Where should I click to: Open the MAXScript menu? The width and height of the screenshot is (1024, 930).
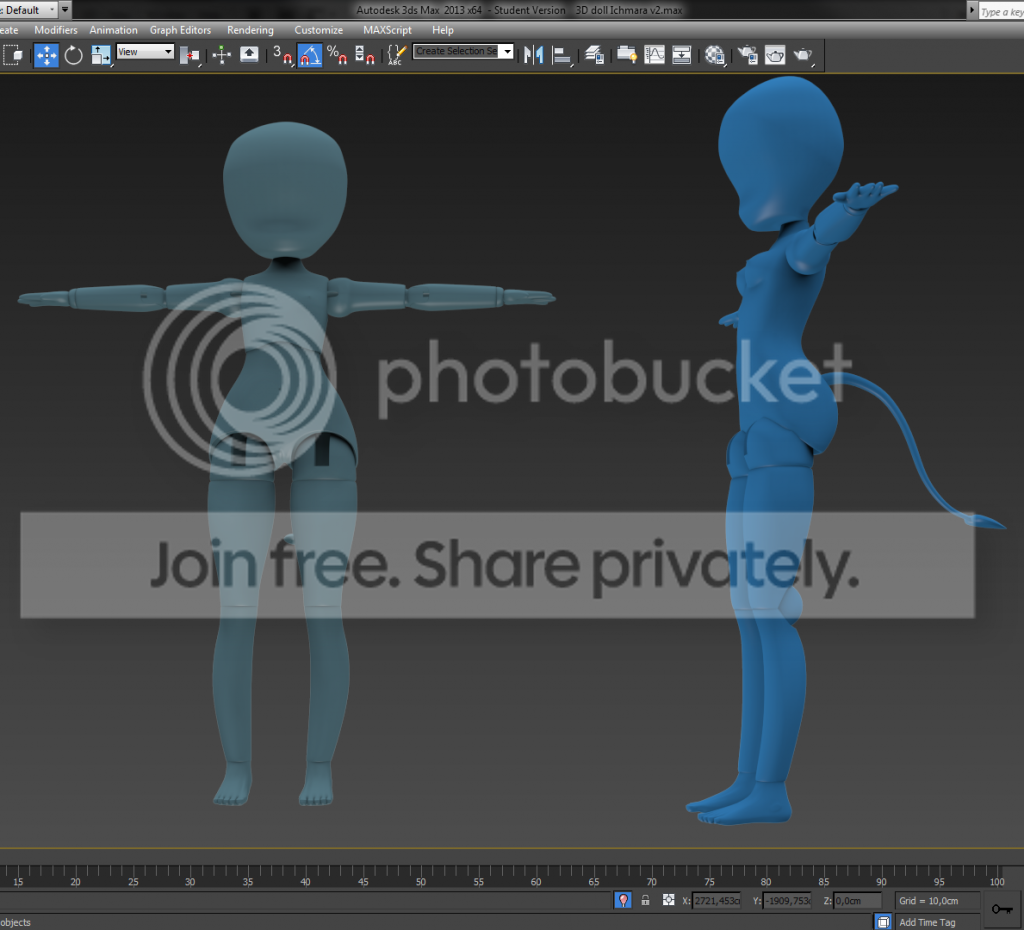[x=387, y=30]
